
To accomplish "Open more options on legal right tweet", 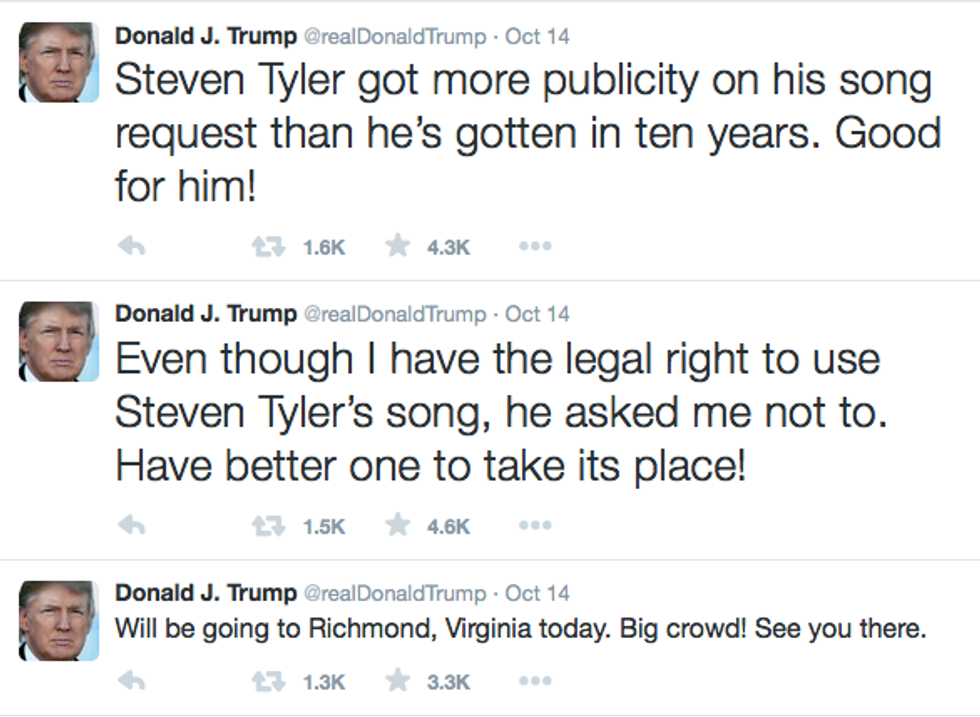I will 535,526.
